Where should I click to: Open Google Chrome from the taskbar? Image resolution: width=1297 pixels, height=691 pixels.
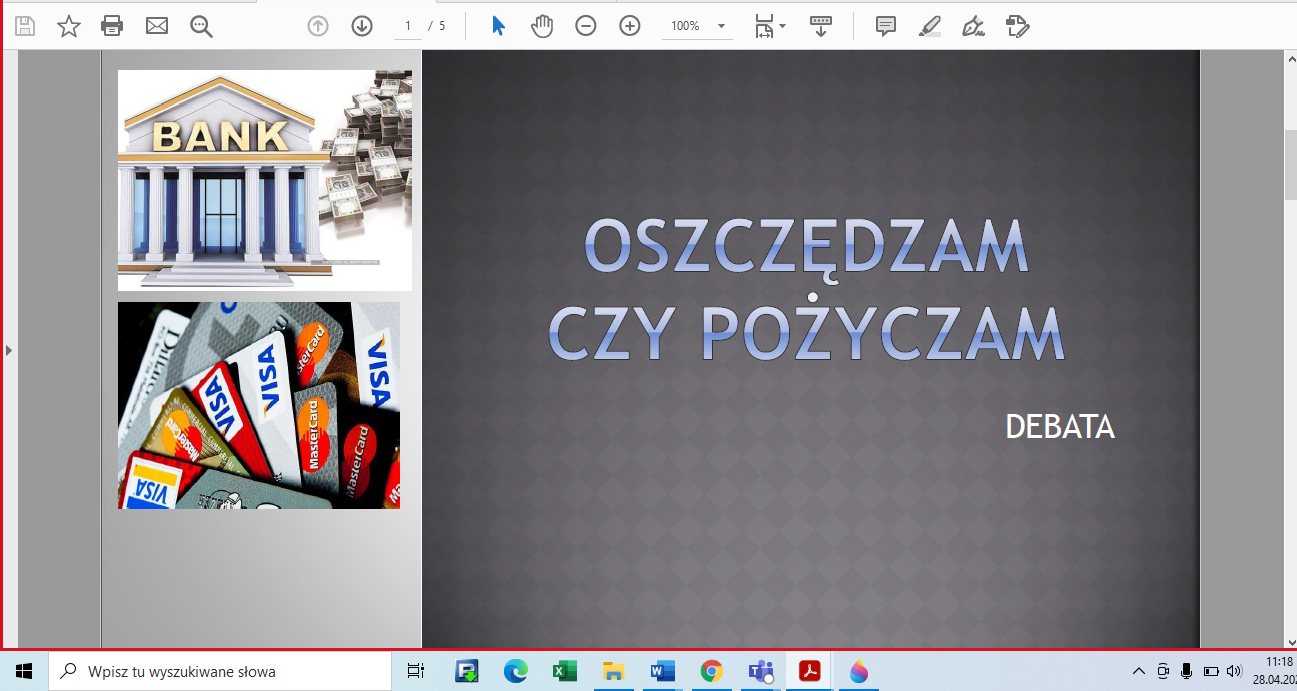coord(711,671)
